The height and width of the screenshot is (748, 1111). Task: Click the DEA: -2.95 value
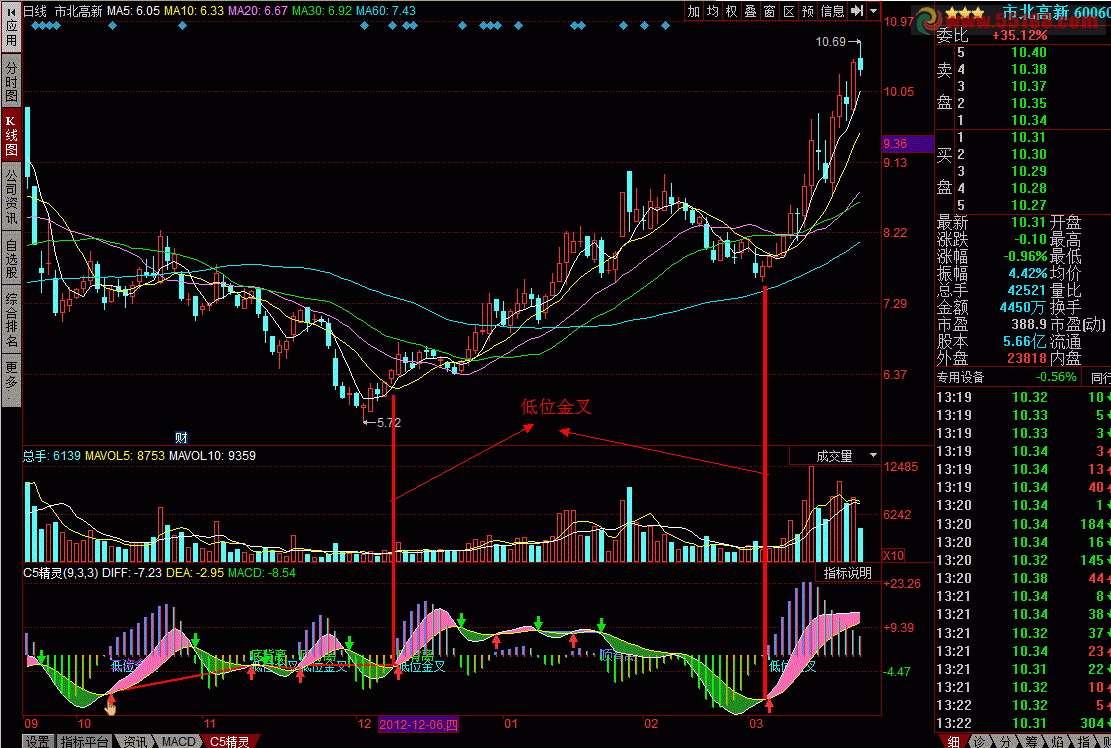(x=196, y=572)
